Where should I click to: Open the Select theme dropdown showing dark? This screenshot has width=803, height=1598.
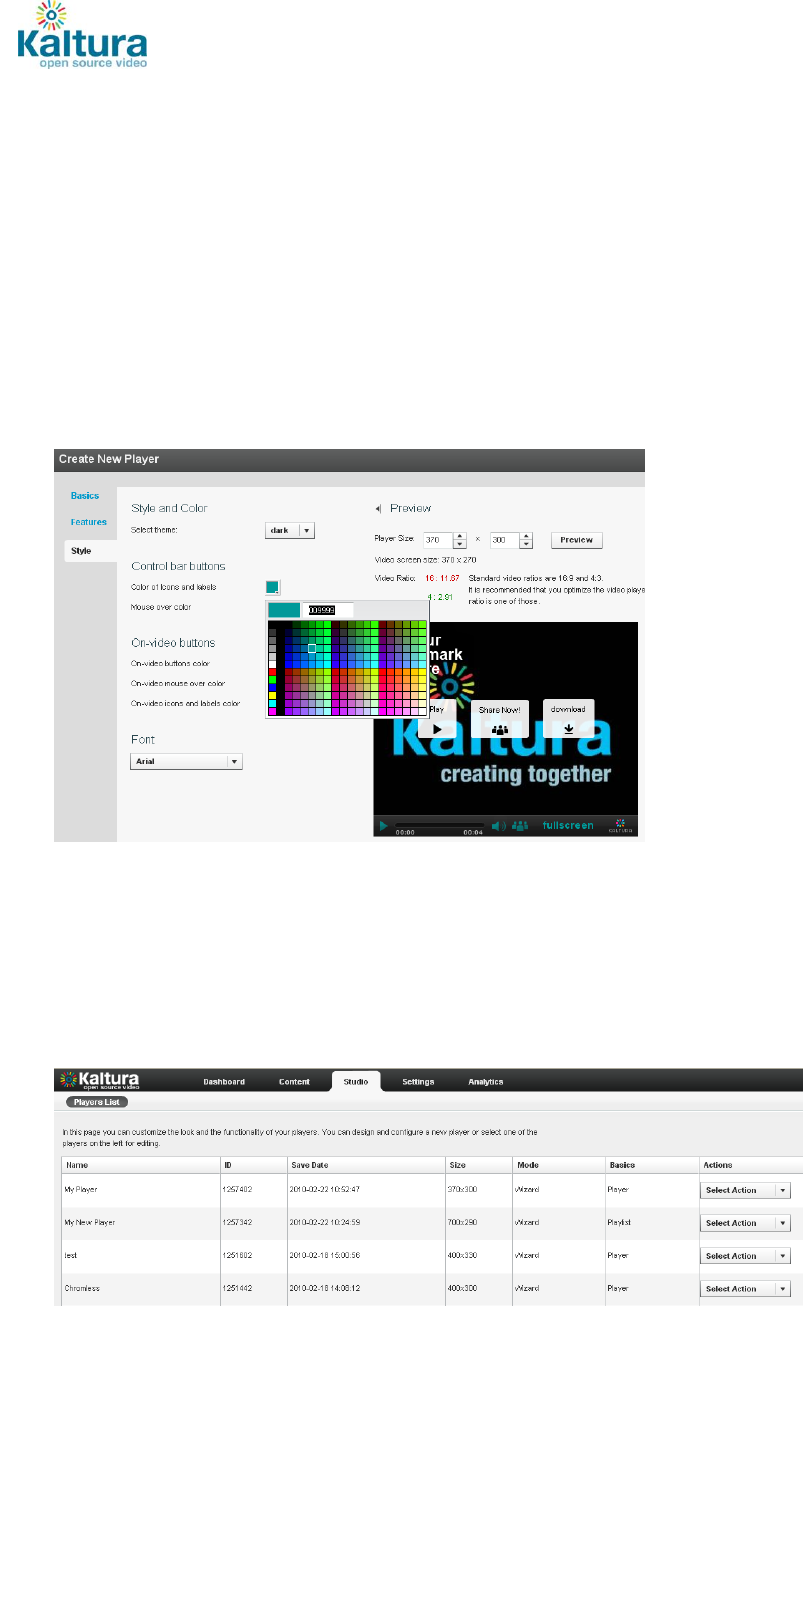click(x=290, y=531)
